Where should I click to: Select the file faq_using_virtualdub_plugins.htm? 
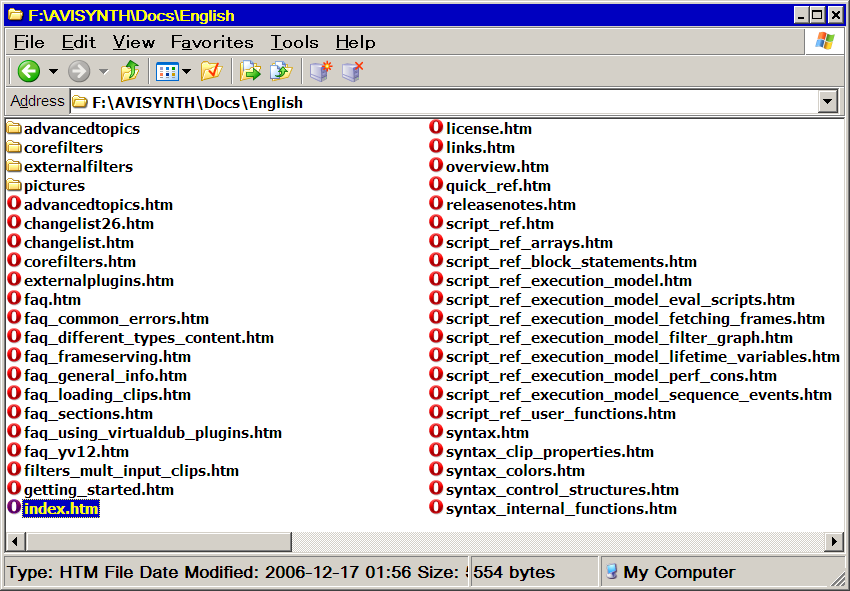tap(153, 432)
